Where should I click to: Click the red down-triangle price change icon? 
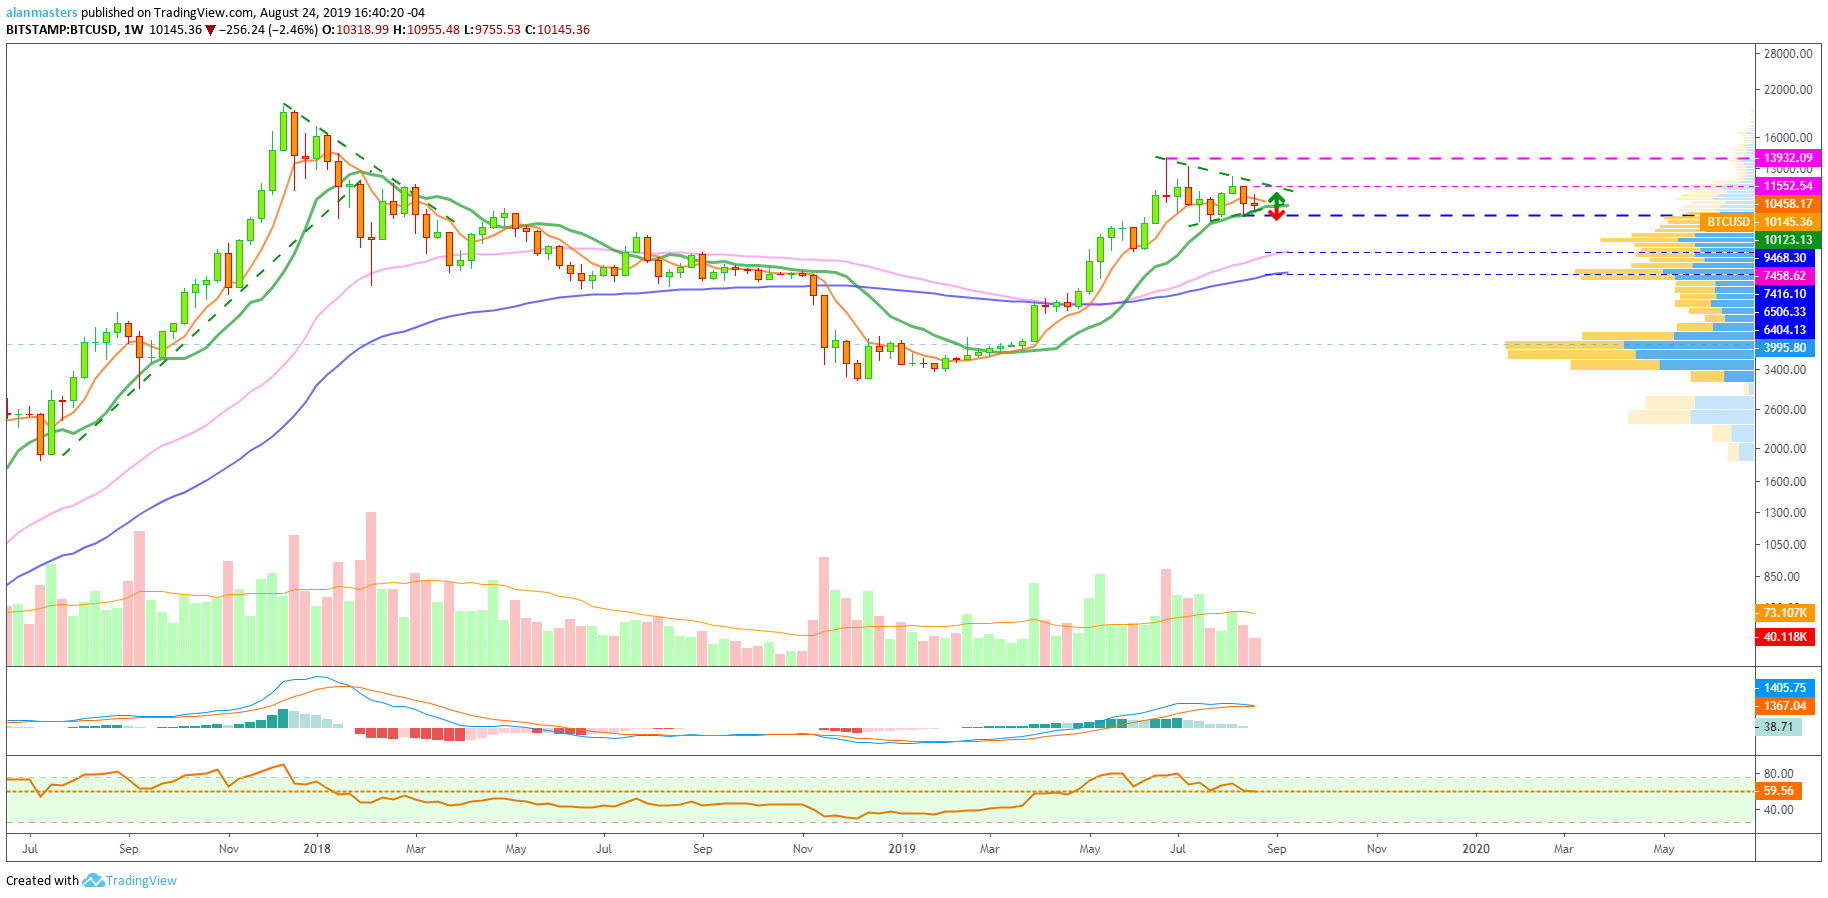pyautogui.click(x=210, y=30)
